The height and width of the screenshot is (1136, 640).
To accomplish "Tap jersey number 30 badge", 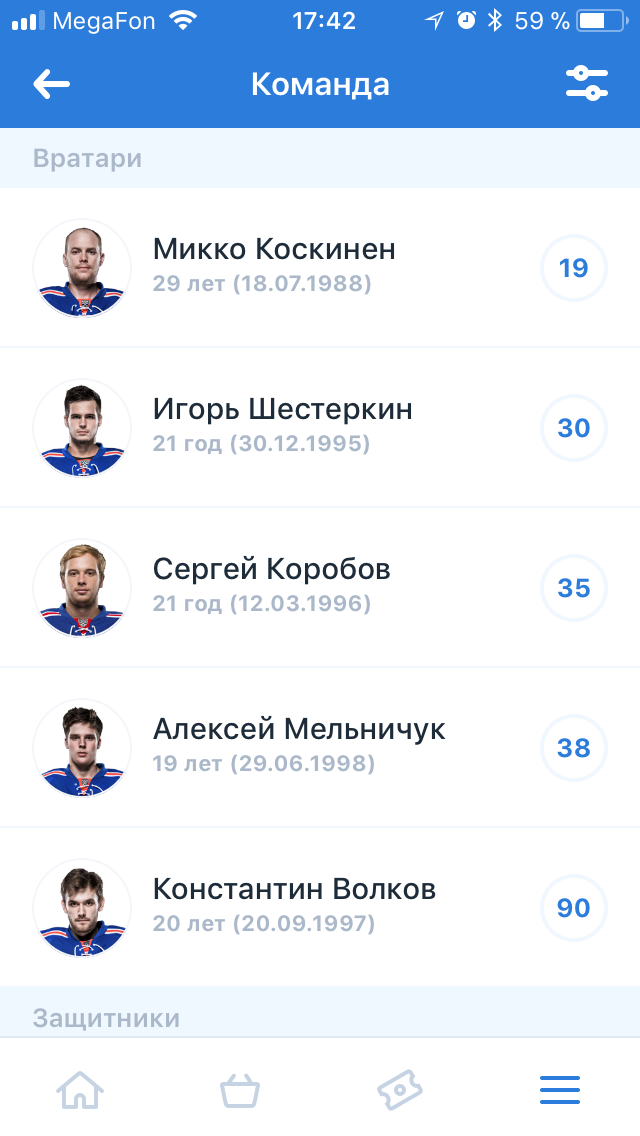I will (x=574, y=428).
